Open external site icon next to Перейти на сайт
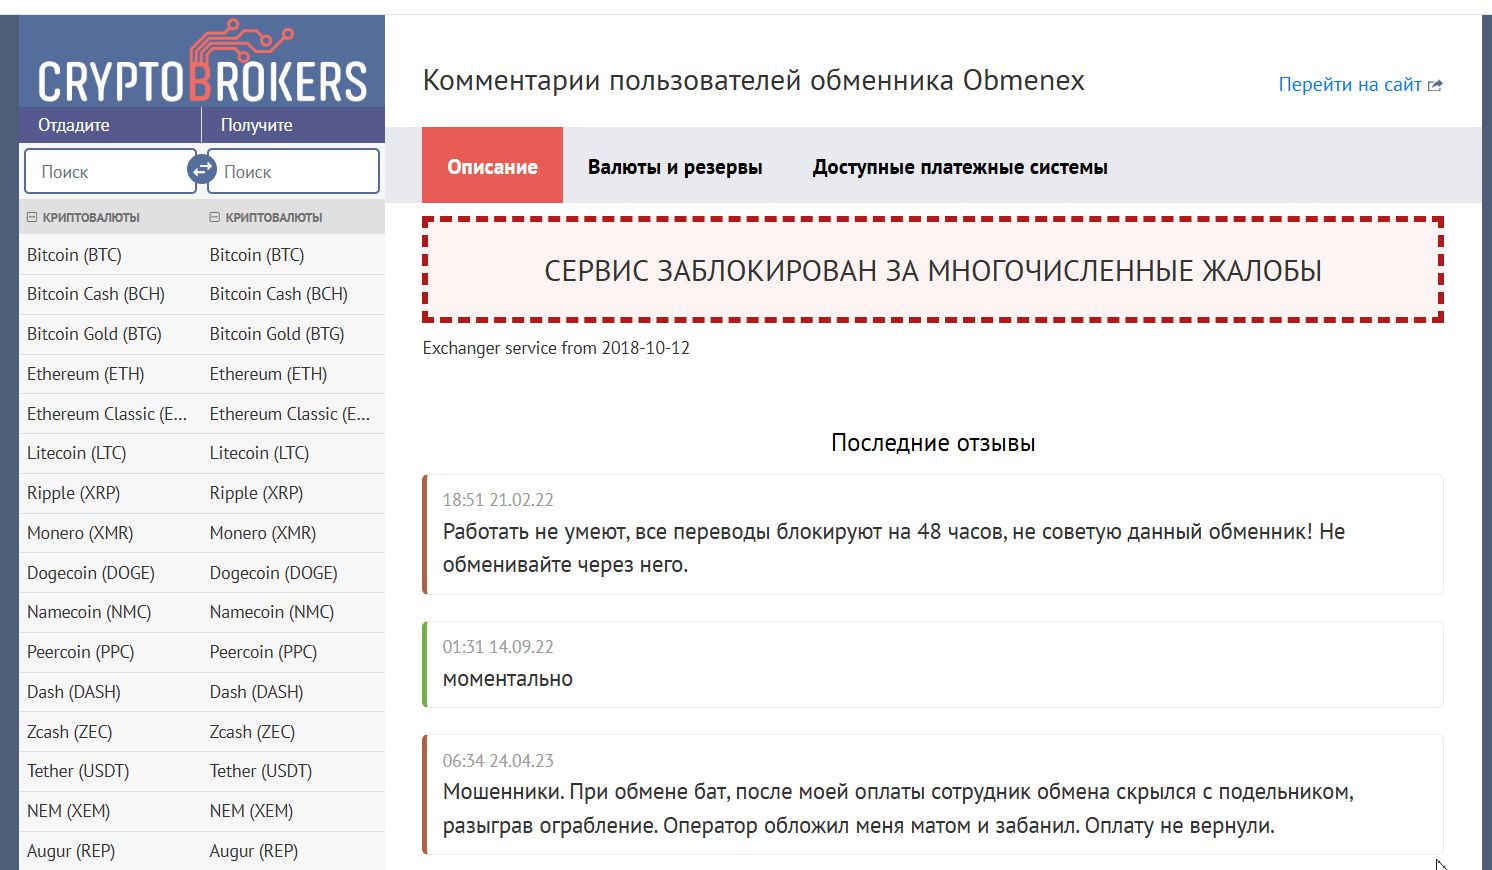Viewport: 1492px width, 870px height. click(x=1435, y=86)
